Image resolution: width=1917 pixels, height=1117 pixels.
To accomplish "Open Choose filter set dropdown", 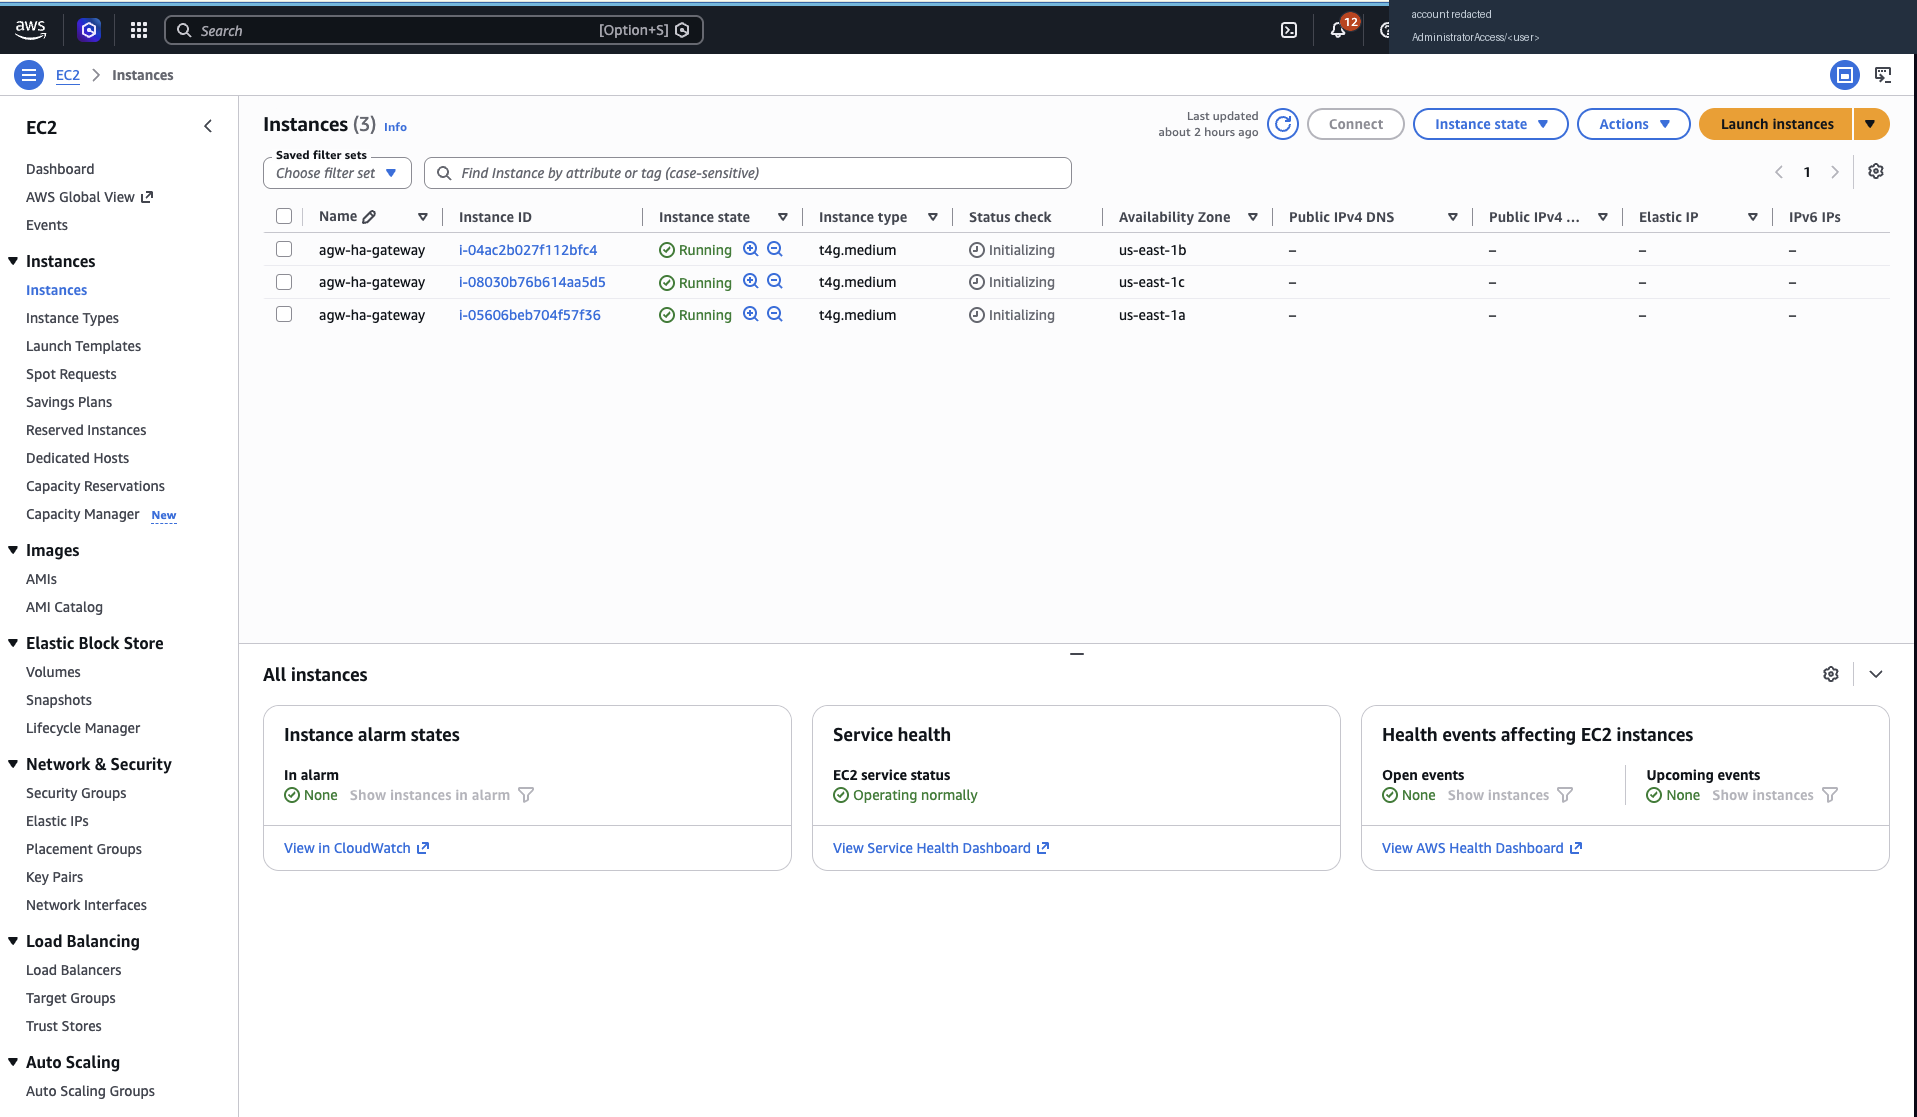I will click(x=337, y=173).
